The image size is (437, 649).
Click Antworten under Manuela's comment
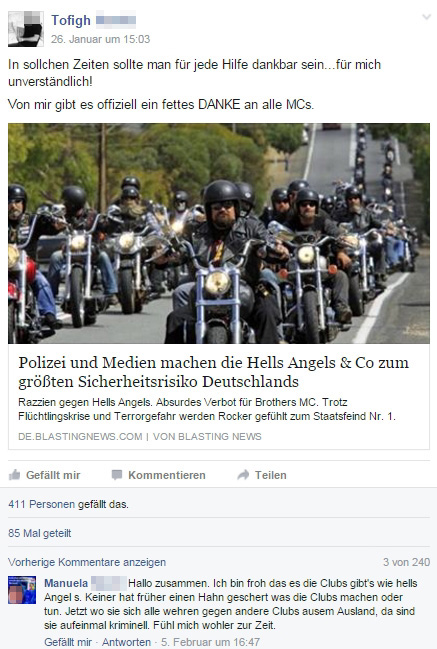click(126, 642)
